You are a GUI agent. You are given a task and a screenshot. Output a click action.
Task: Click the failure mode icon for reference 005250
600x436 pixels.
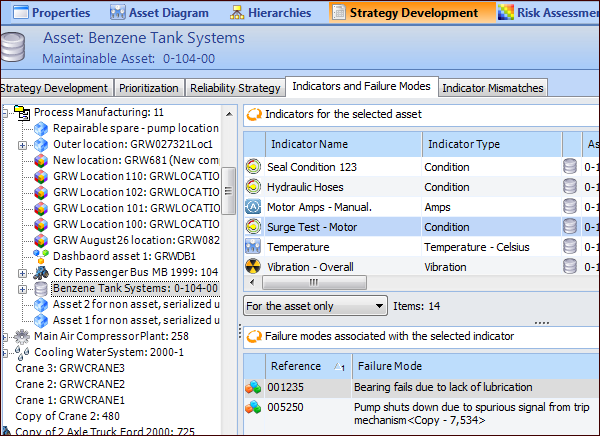pyautogui.click(x=254, y=407)
